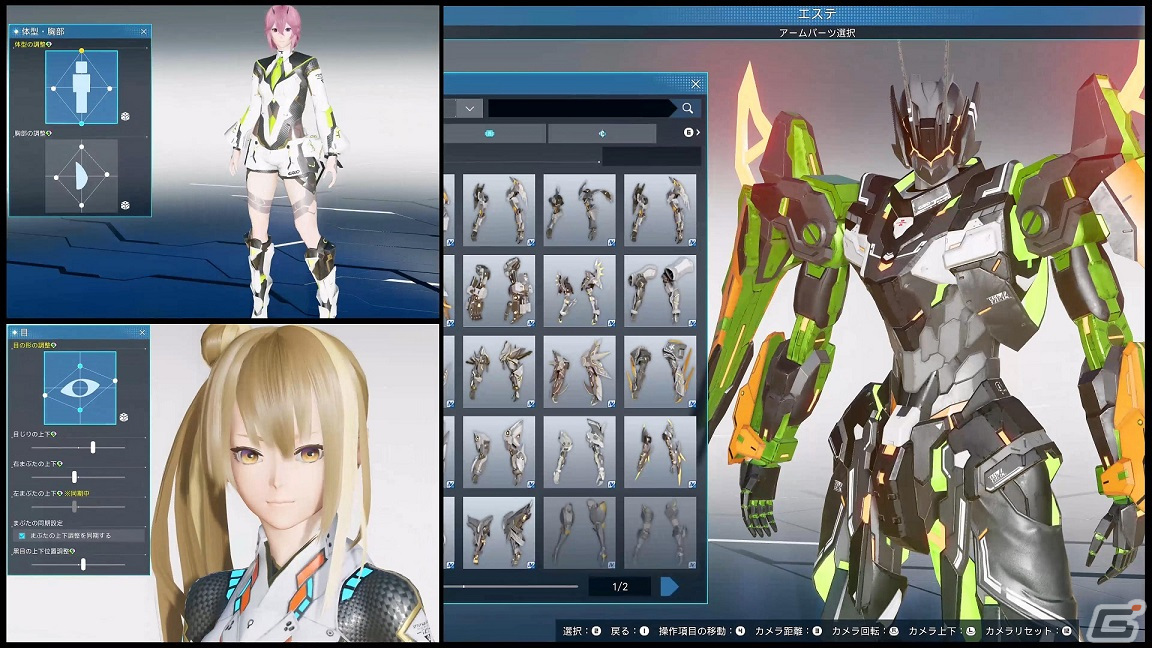Select the spiky arm part in second row middle
The height and width of the screenshot is (648, 1152).
coord(580,291)
